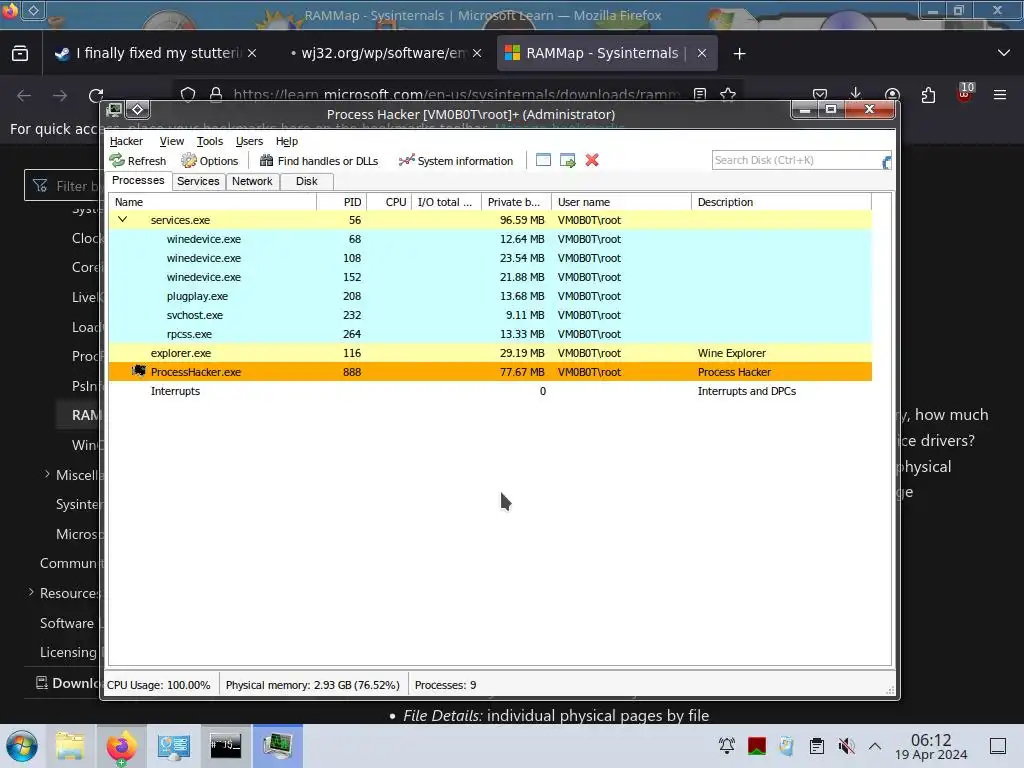Viewport: 1024px width, 768px height.
Task: Select rpcss.exe process row
Action: pos(490,334)
